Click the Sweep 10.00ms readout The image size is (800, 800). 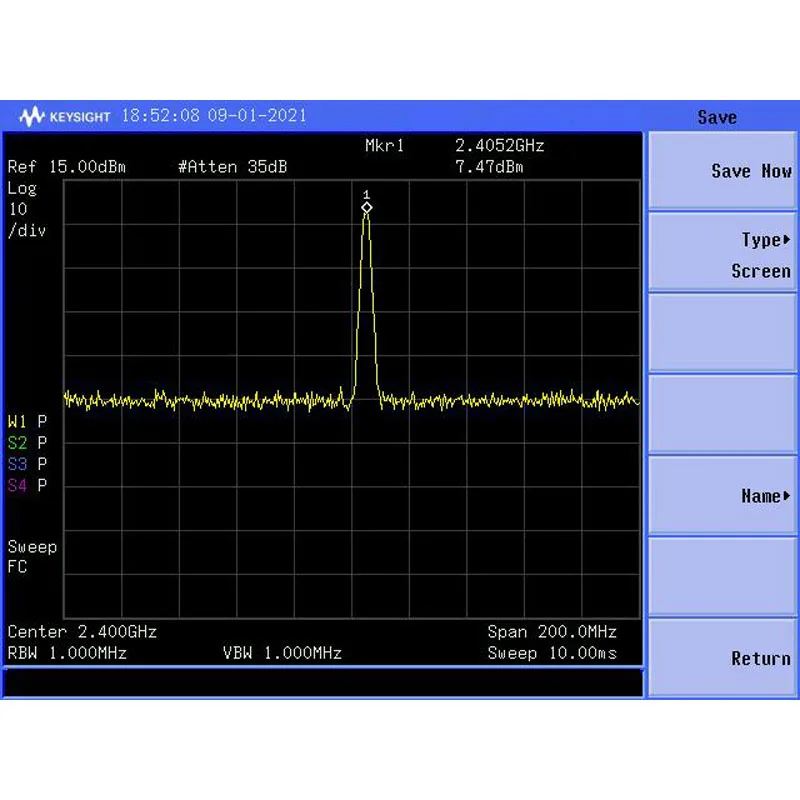(552, 653)
